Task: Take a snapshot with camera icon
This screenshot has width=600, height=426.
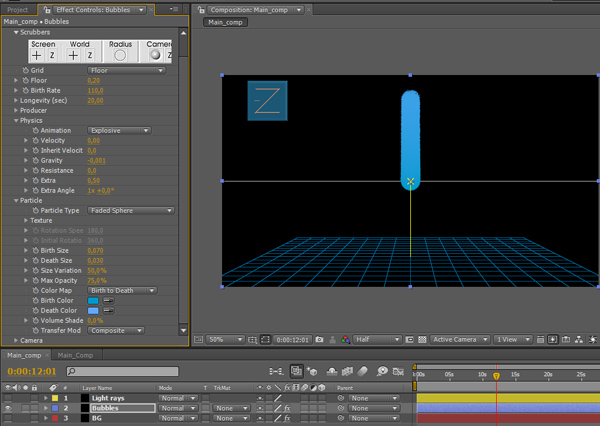Action: [320, 339]
